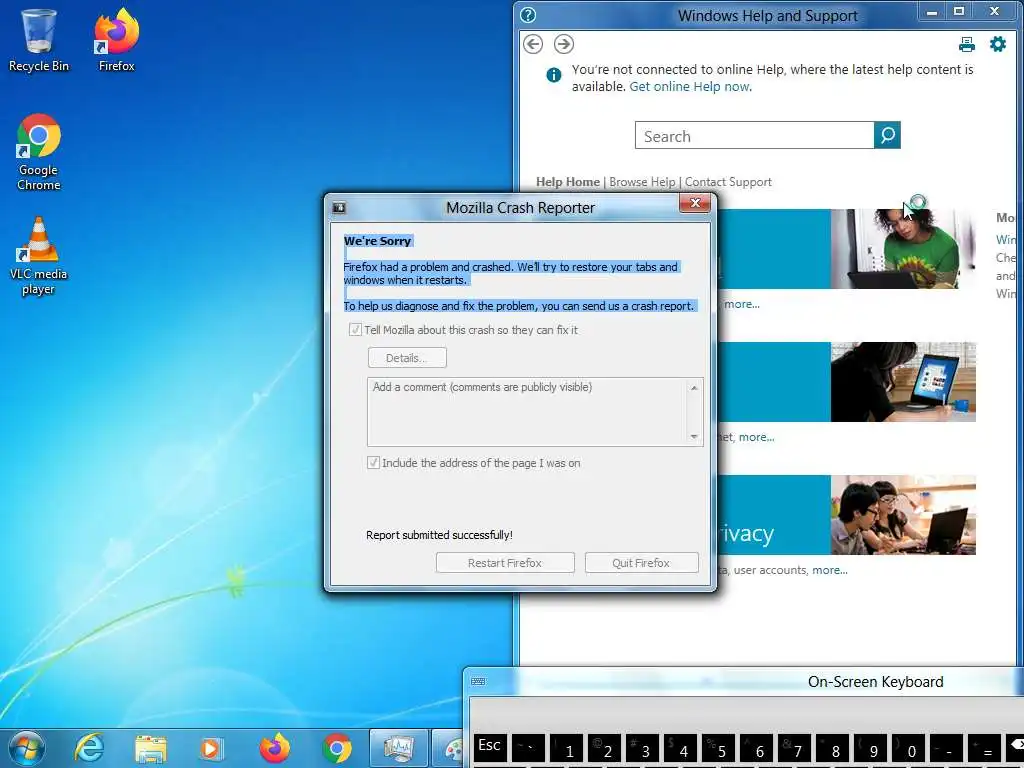Click the Help search magnifier button
Image resolution: width=1024 pixels, height=768 pixels.
[887, 135]
